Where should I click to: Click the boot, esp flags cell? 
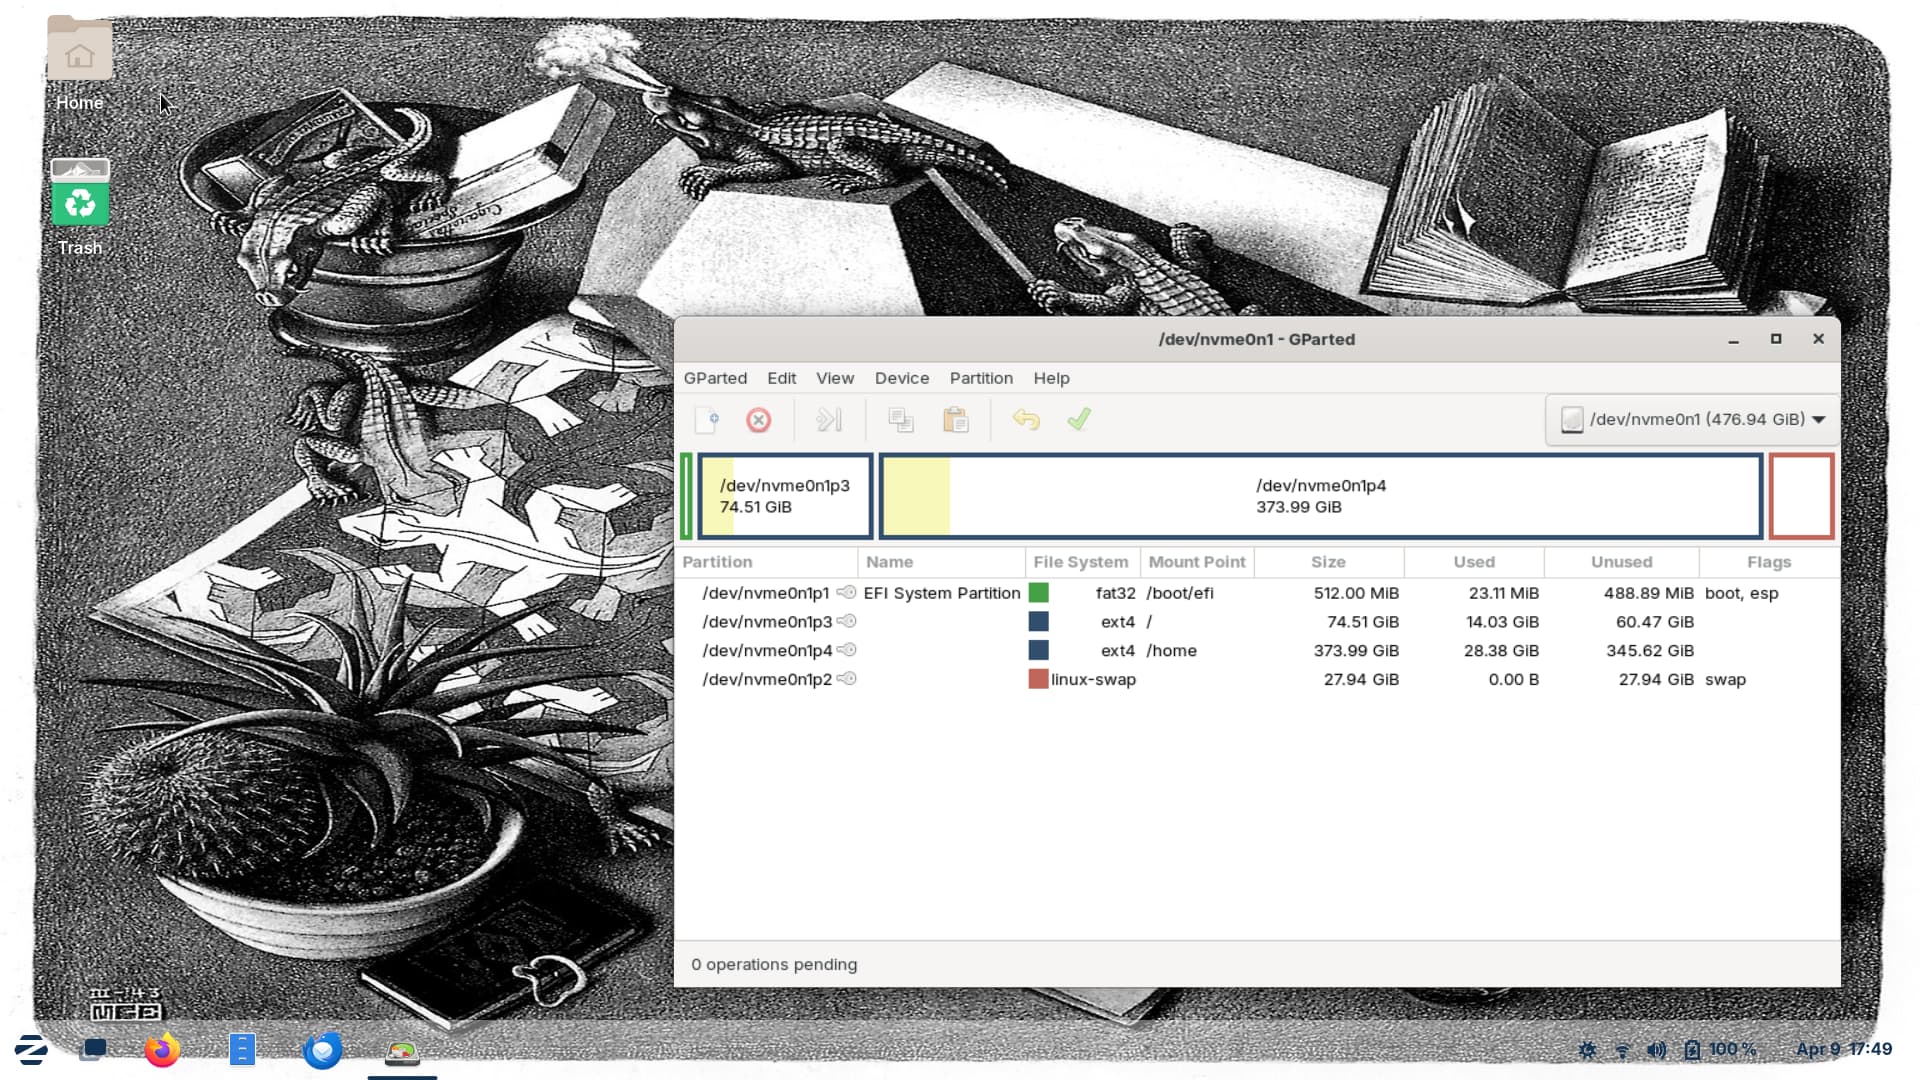coord(1742,593)
